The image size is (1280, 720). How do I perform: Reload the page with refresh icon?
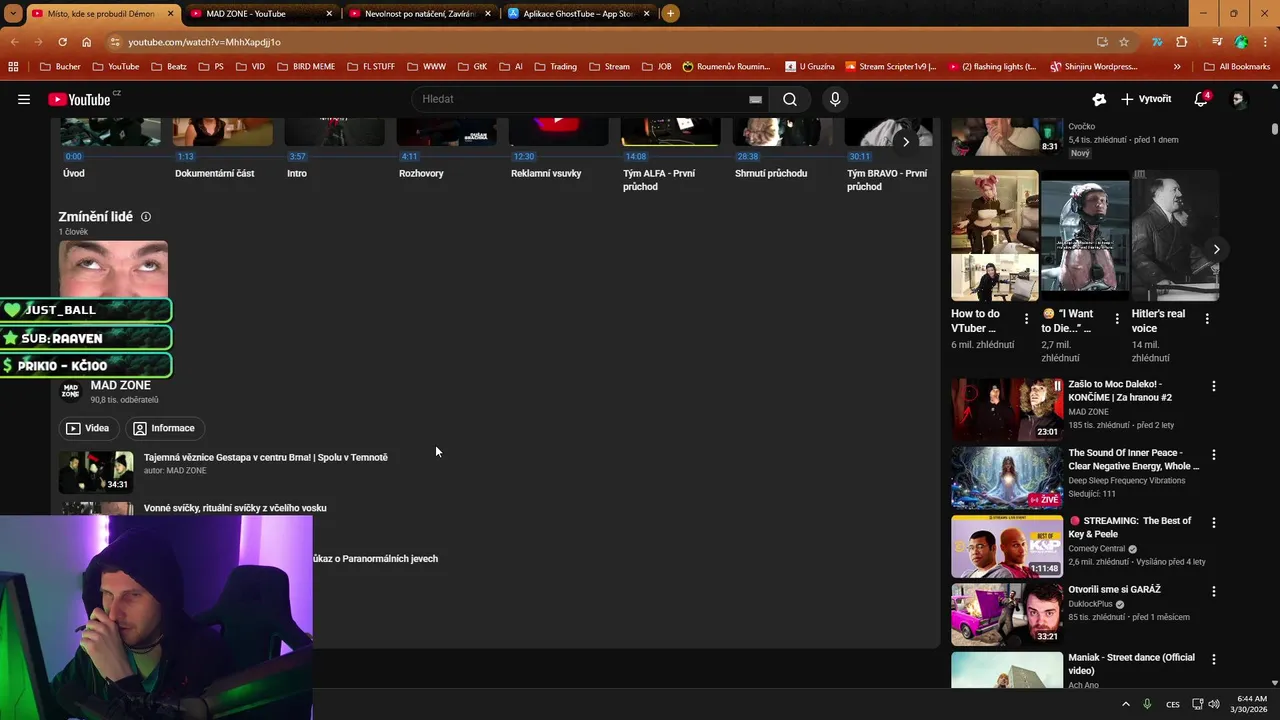pos(62,42)
